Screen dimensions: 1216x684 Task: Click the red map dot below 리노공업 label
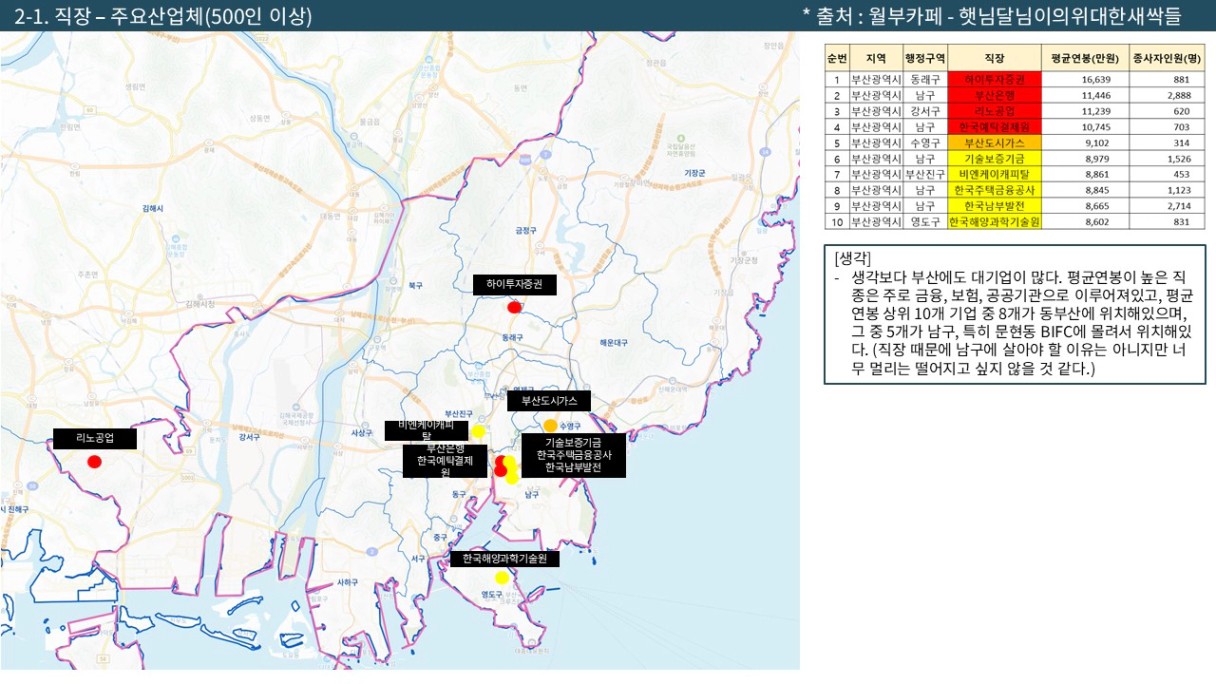94,461
